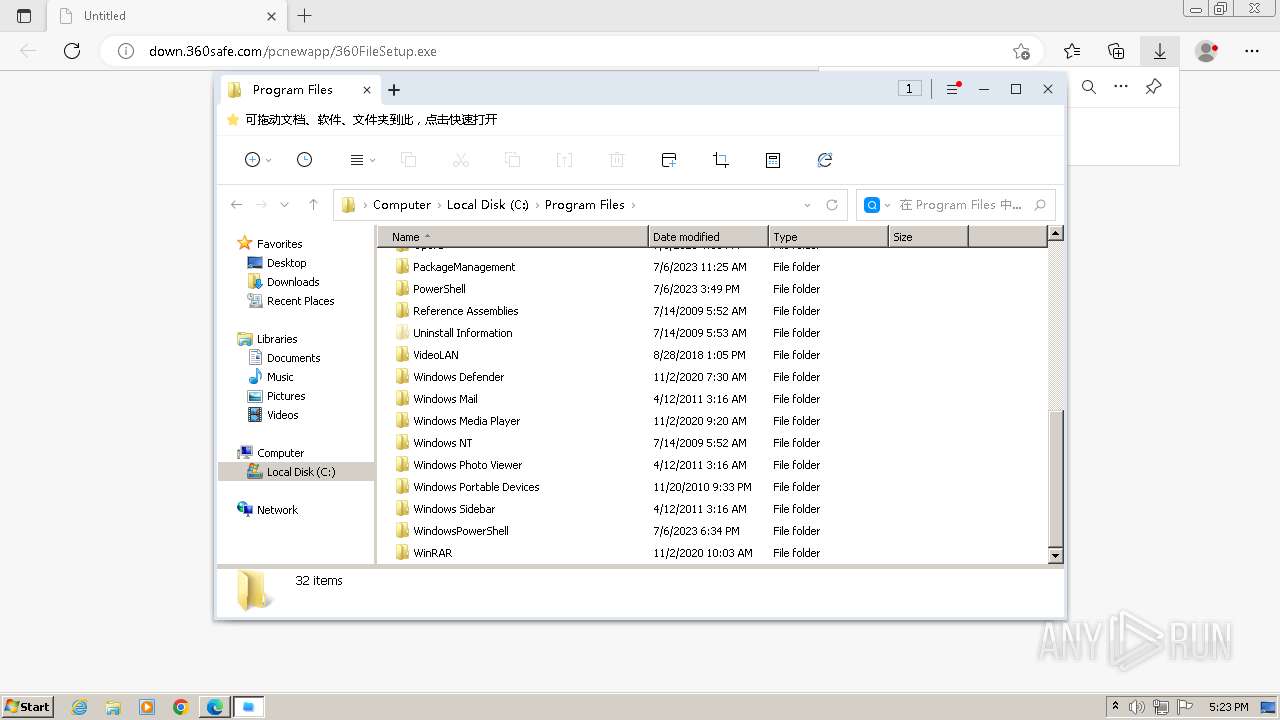Select Computer in the navigation tree
Viewport: 1280px width, 720px height.
tap(280, 453)
